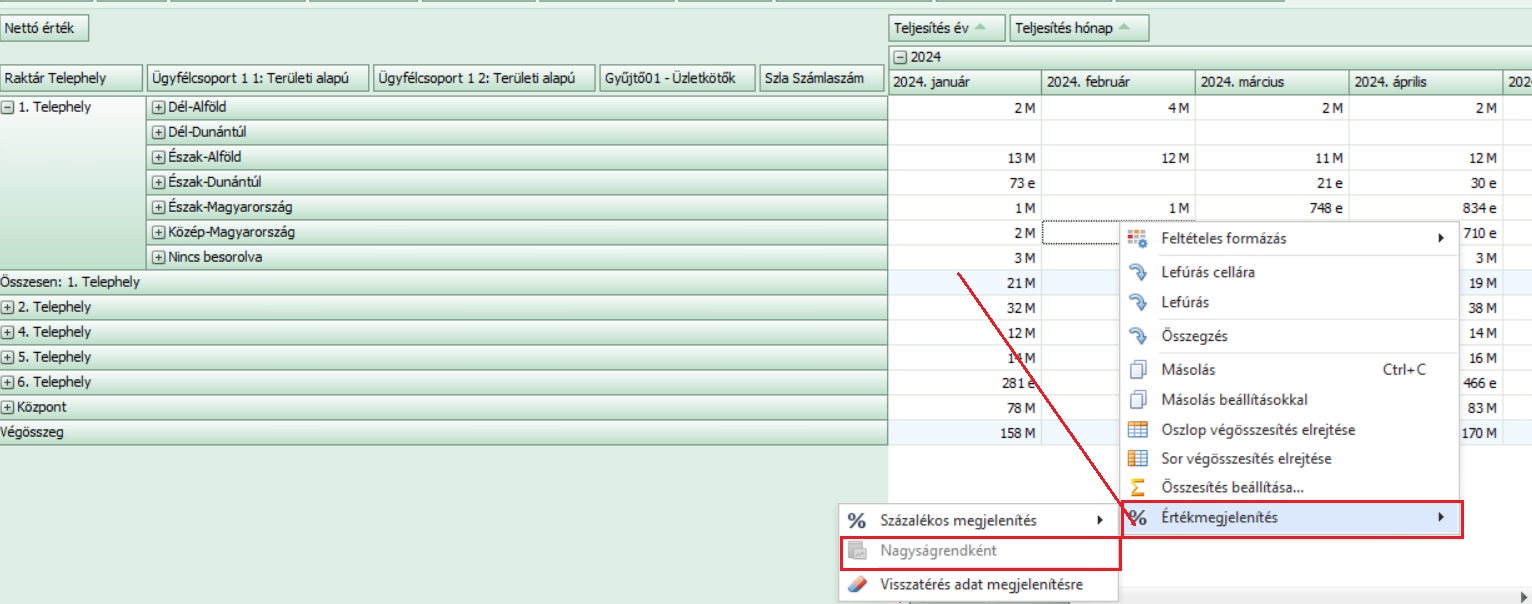Expand the 4. Telephely row group

click(8, 333)
